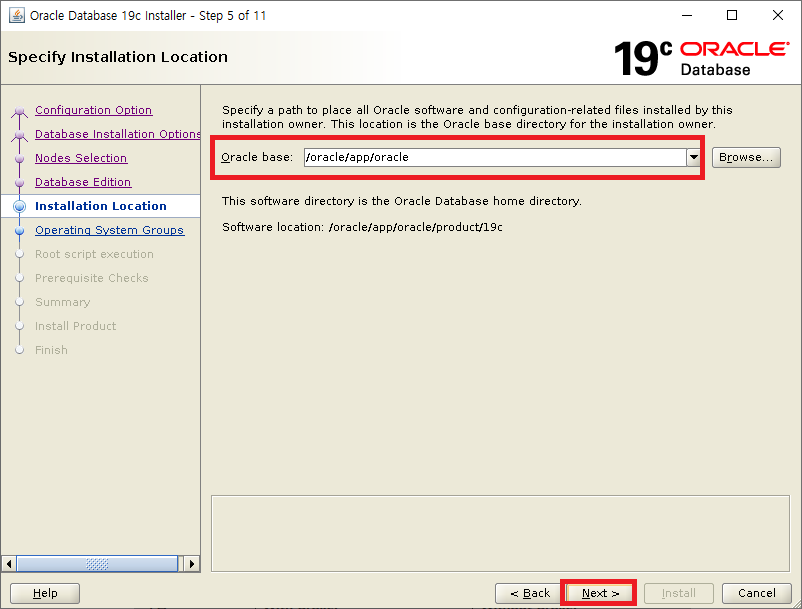The width and height of the screenshot is (802, 609).
Task: Click the Operating System Groups step bullet
Action: (19, 231)
